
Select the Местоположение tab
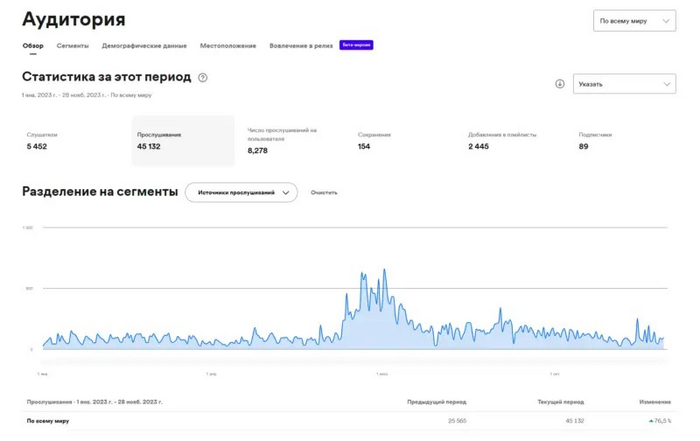click(228, 46)
